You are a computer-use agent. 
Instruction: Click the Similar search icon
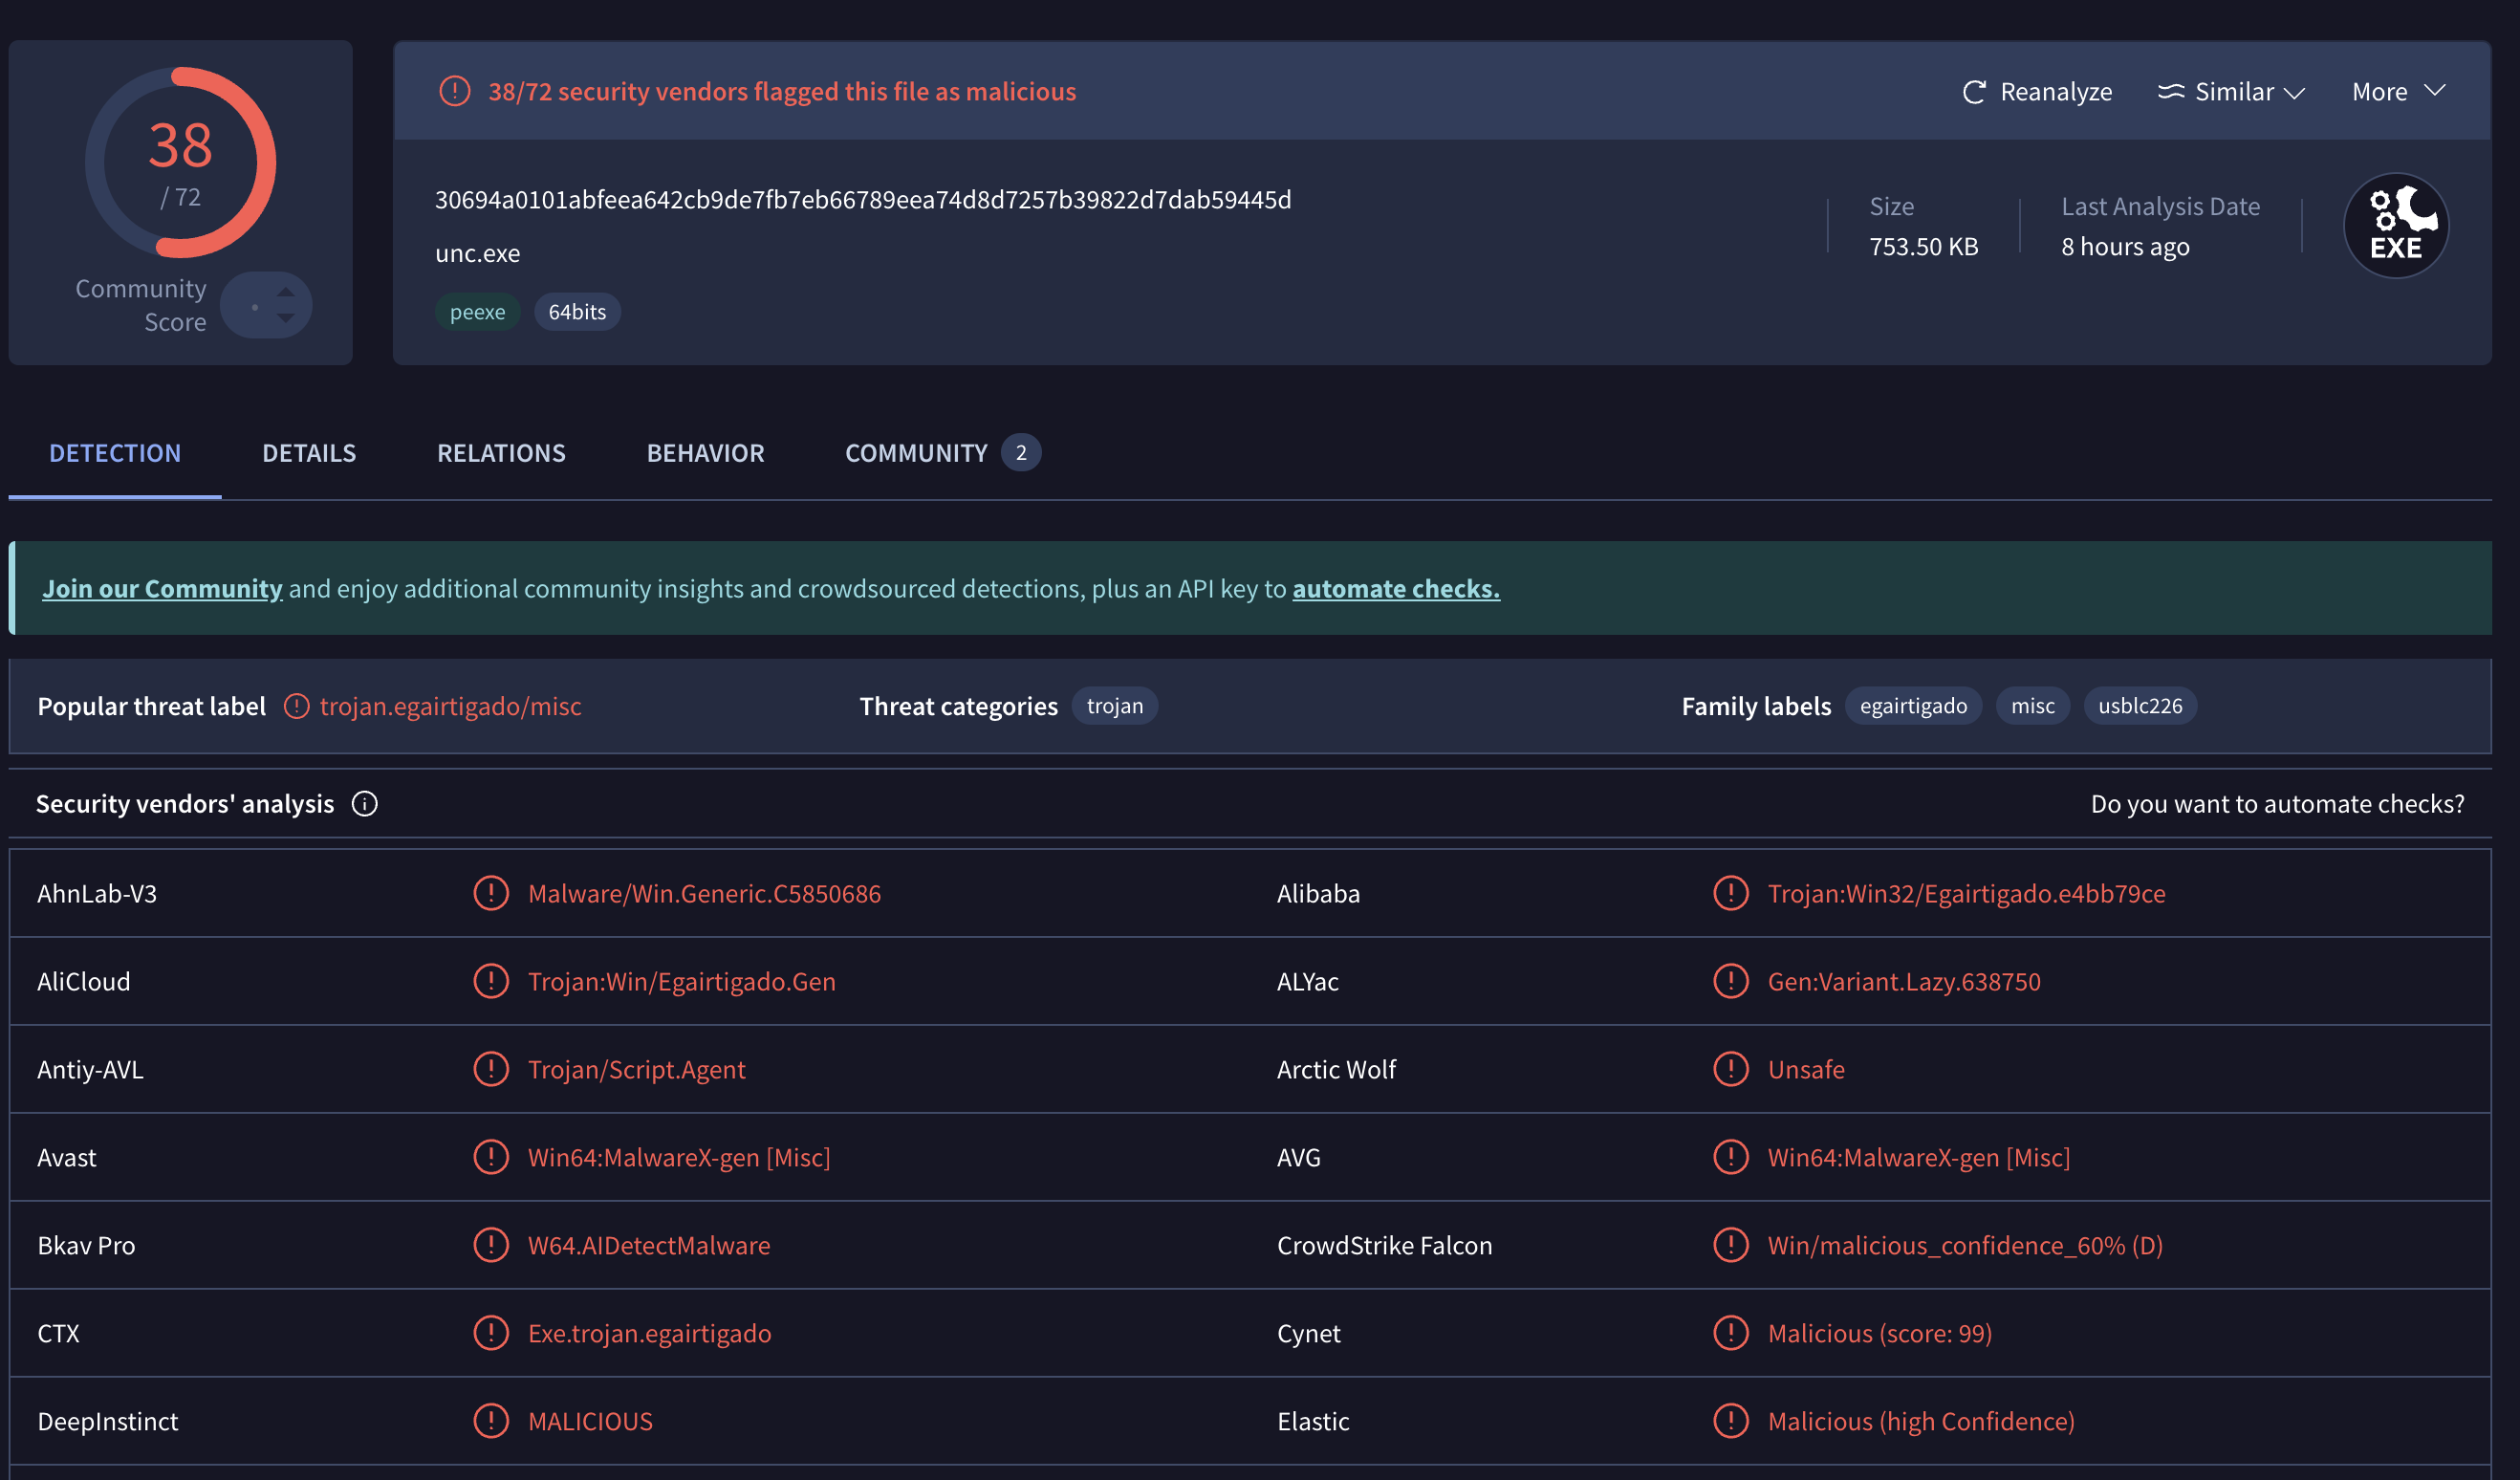pos(2170,92)
